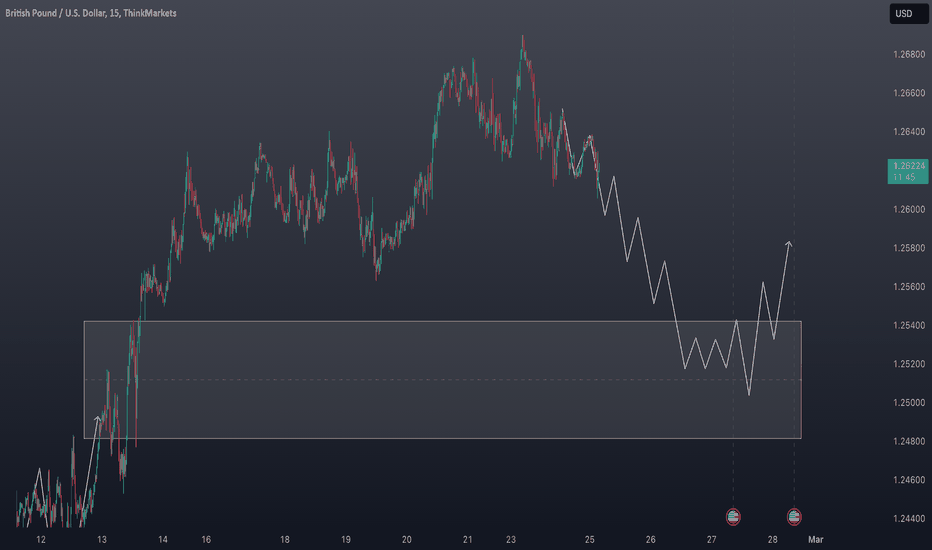Click date label 16 on time axis
This screenshot has width=932, height=550.
[x=206, y=540]
